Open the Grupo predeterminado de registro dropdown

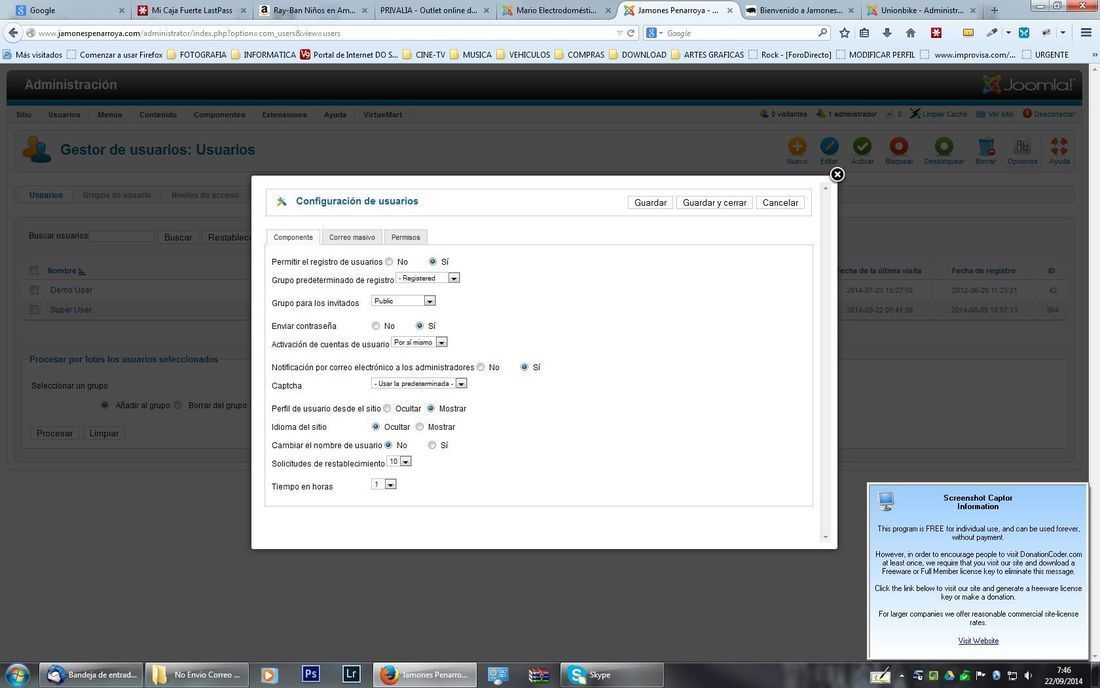428,278
